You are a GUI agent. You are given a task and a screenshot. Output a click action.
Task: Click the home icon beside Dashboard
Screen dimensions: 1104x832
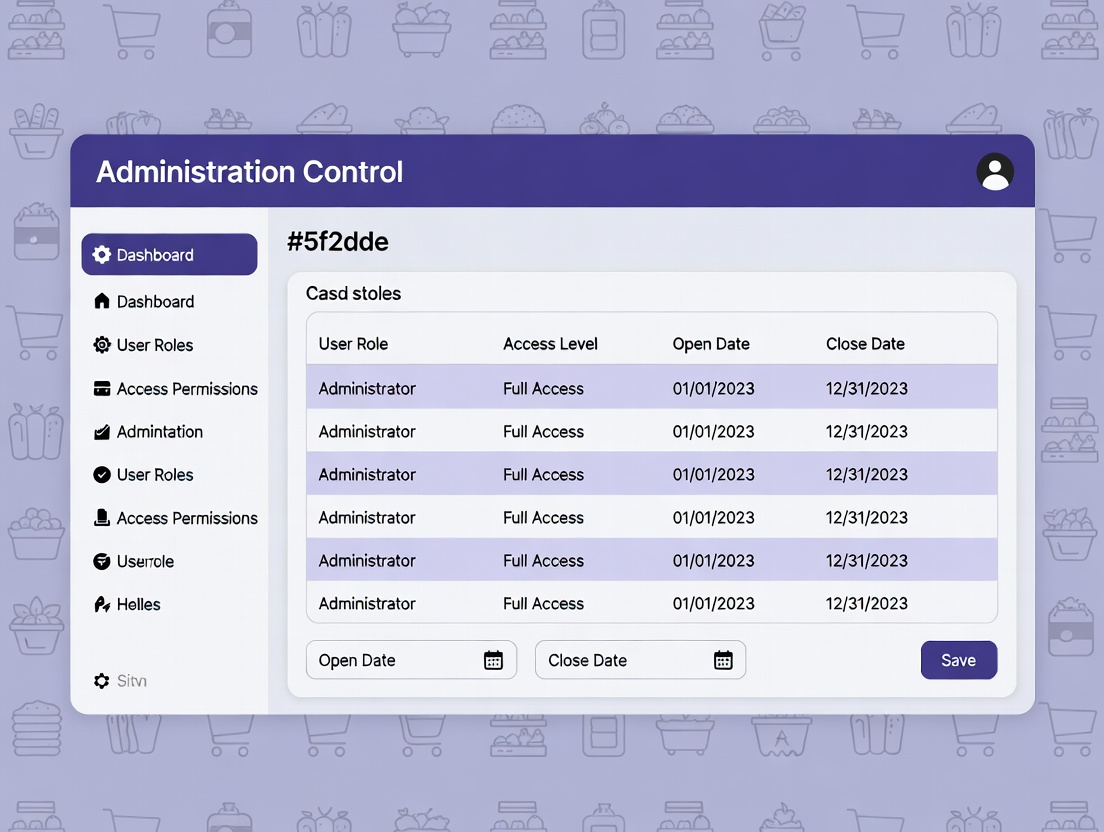101,301
